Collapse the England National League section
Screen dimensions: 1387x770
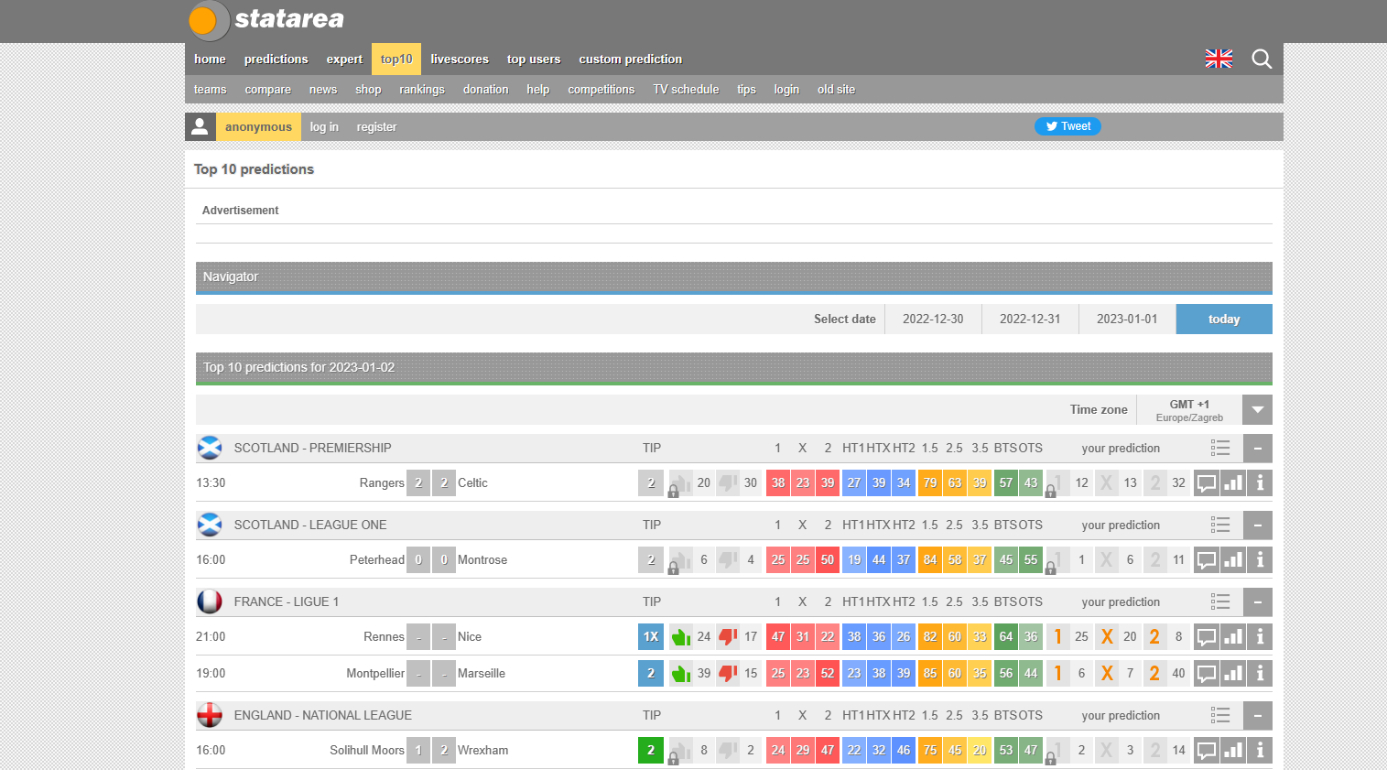1258,715
